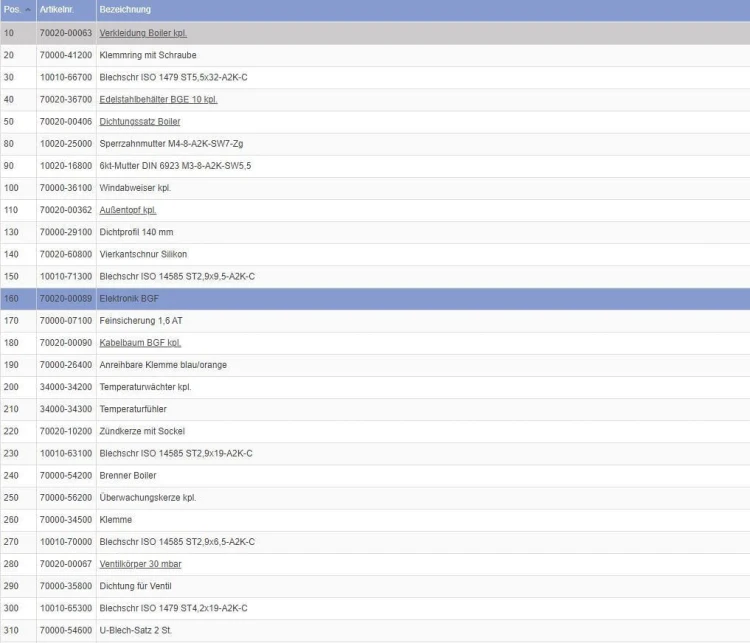Image resolution: width=750 pixels, height=643 pixels.
Task: Select the Blechschr ISO 1479 ST5,5x32-A2K-C row
Action: coord(375,78)
